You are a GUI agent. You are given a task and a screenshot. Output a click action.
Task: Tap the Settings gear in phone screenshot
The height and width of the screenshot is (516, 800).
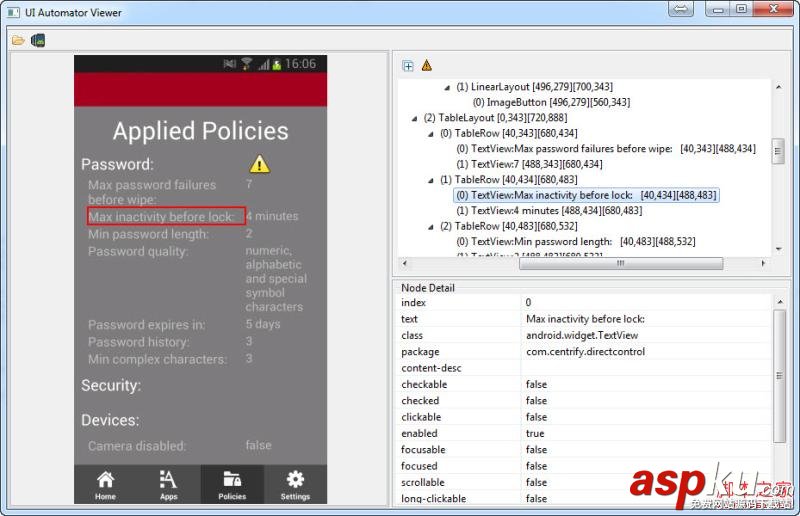295,484
